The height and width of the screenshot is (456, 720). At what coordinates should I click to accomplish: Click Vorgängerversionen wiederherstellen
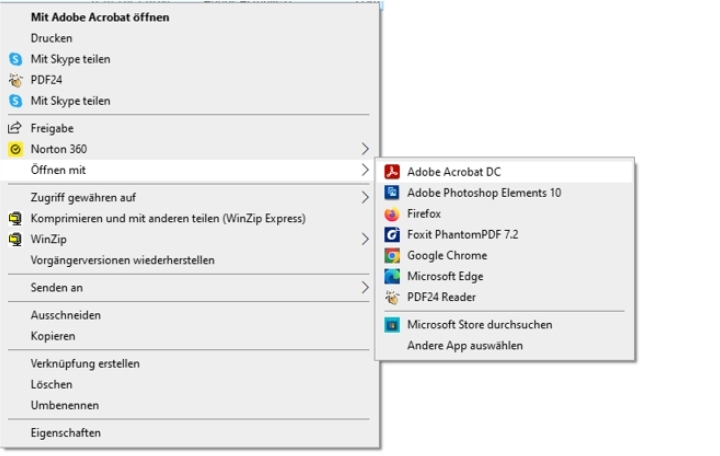coord(122,260)
